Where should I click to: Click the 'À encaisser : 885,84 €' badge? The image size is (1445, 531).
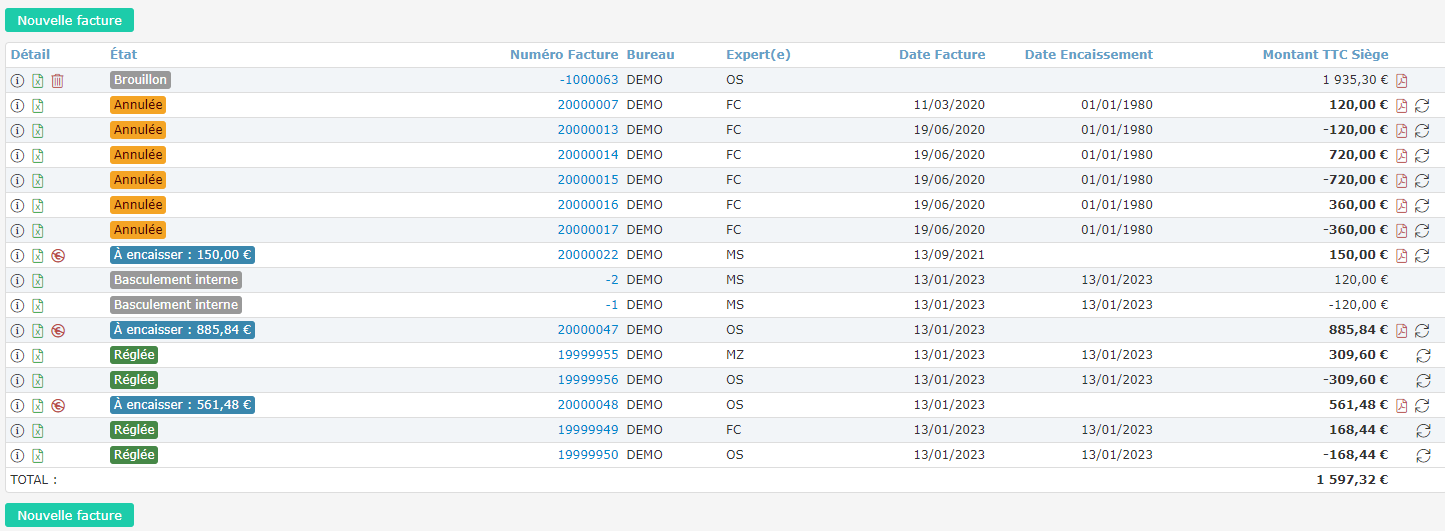point(182,330)
